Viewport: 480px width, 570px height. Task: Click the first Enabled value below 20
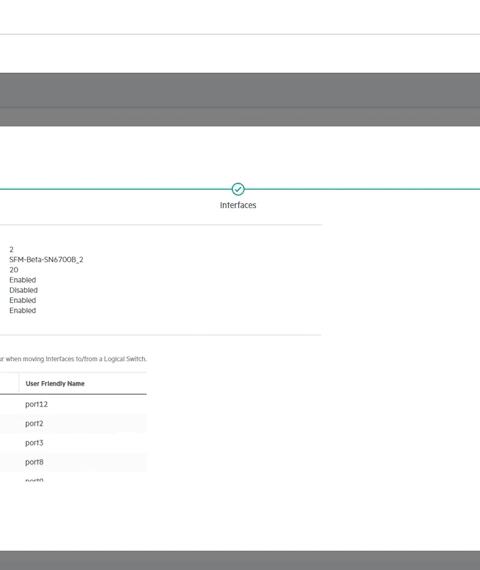23,280
